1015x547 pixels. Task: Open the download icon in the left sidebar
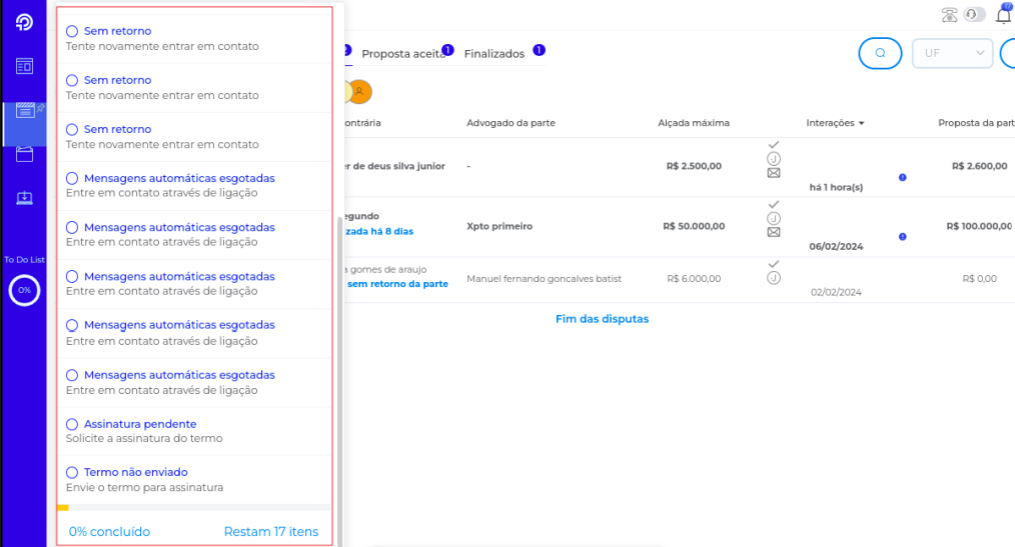25,197
